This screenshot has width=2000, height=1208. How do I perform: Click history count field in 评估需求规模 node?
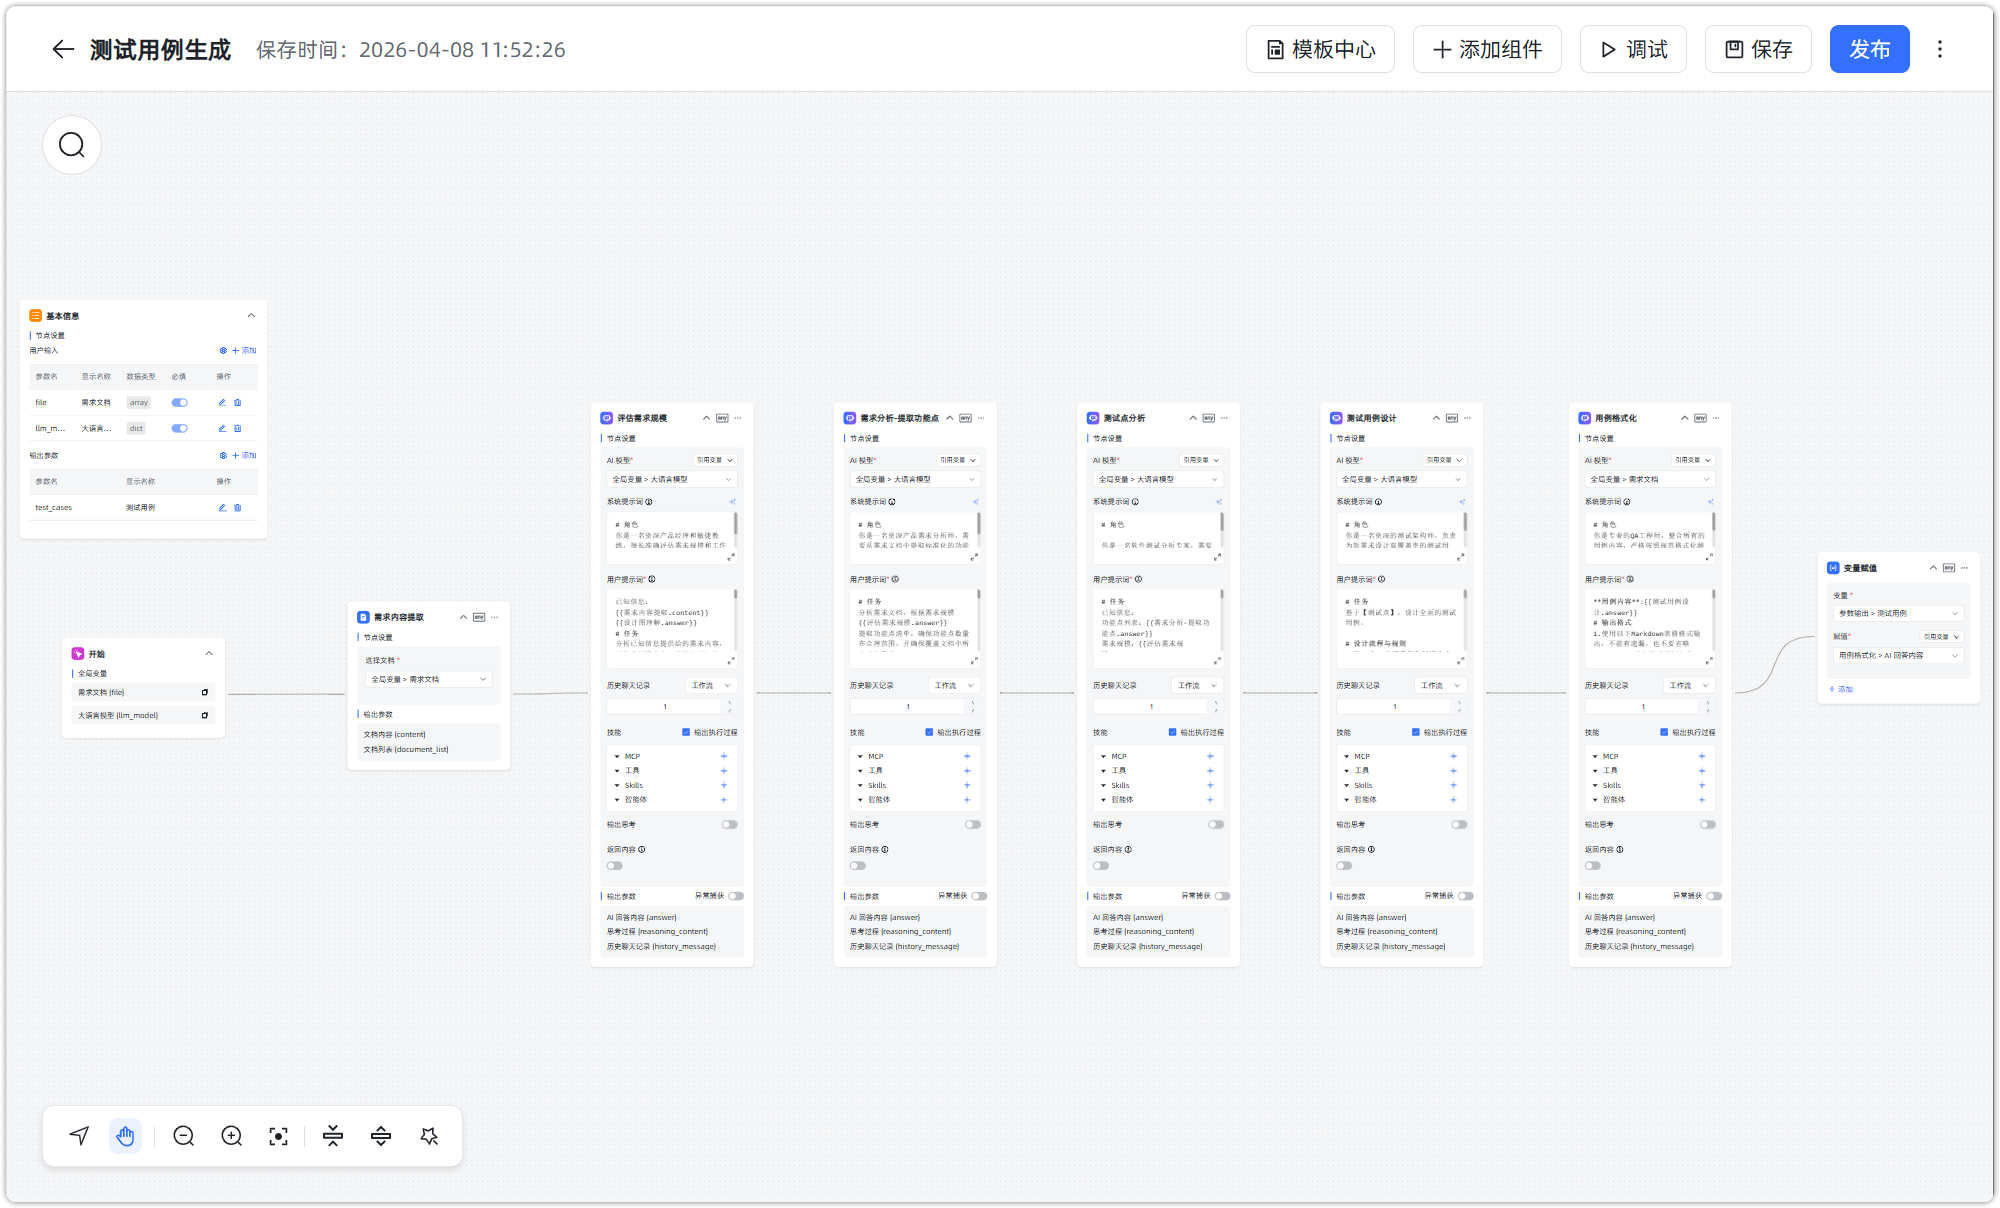[x=665, y=707]
